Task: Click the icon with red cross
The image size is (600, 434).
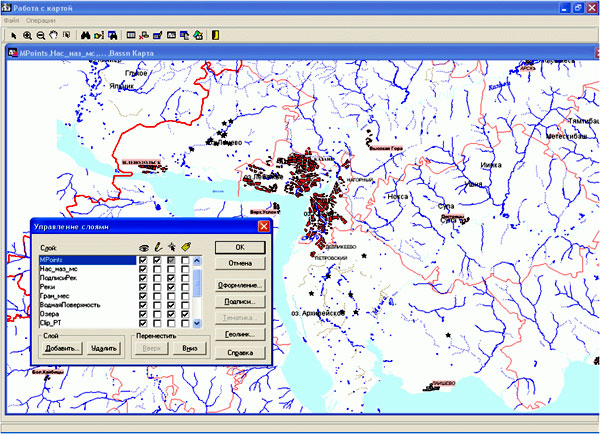Action: [144, 36]
